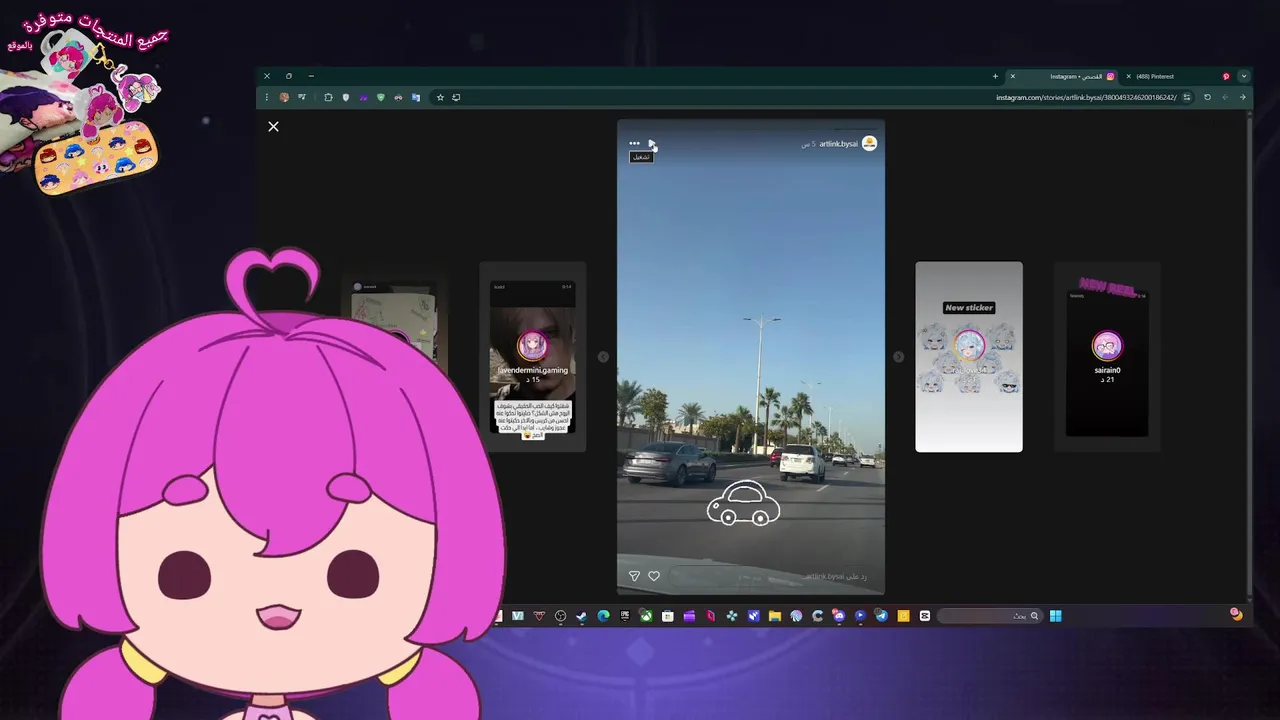Open the story more options menu
This screenshot has width=1280, height=720.
coord(634,143)
